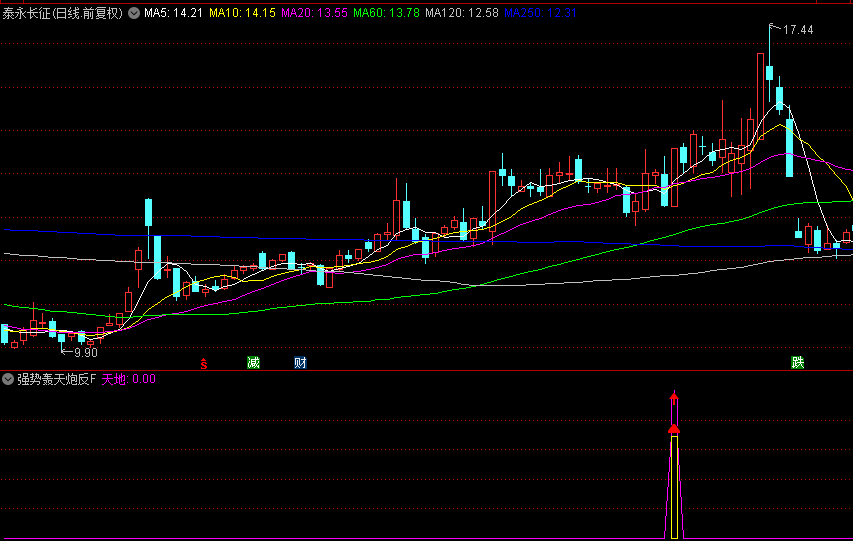Select the MA60: 13.78 label

386,13
